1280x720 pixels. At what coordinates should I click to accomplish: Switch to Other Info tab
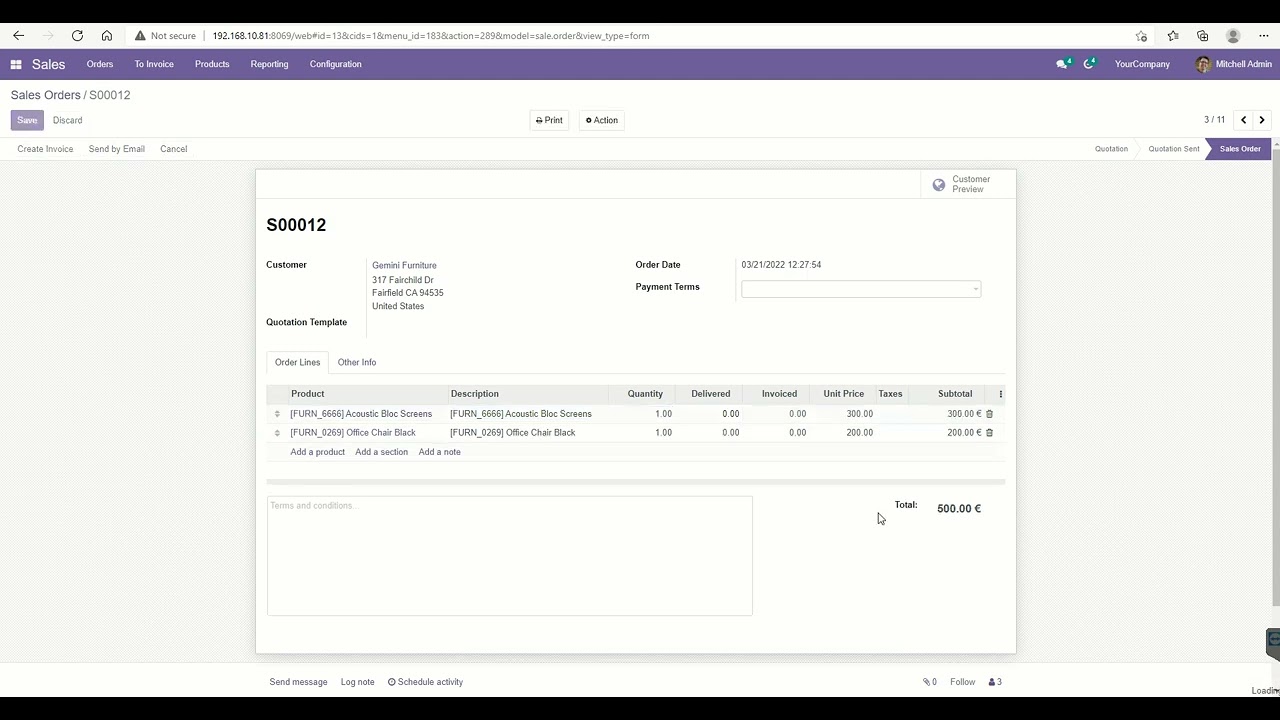coord(357,362)
